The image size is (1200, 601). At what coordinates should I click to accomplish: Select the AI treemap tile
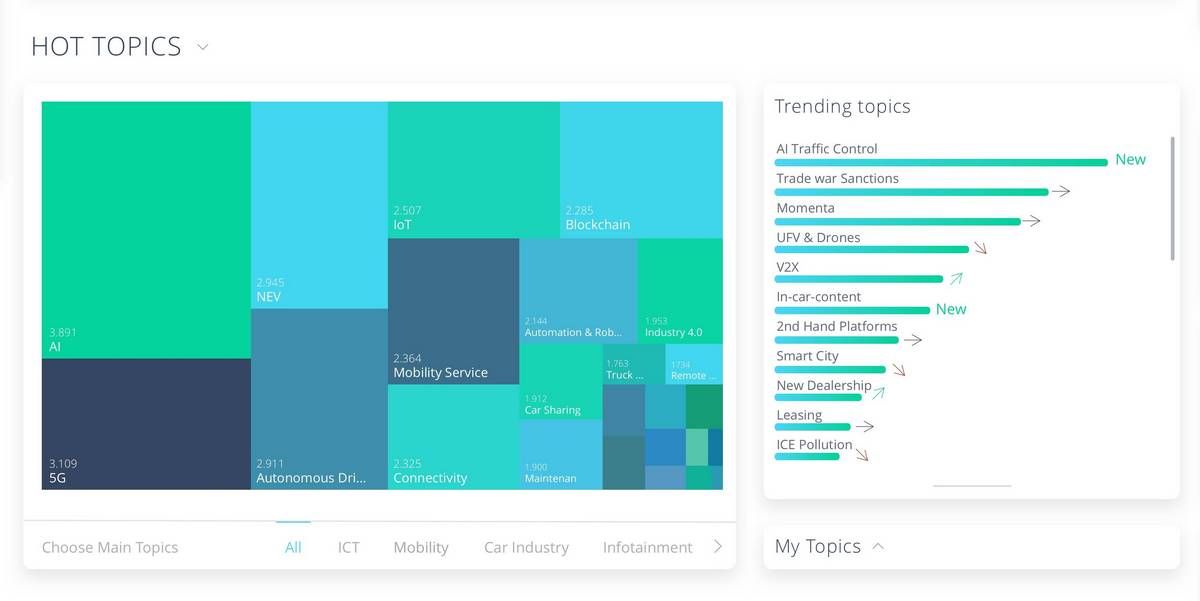point(146,230)
